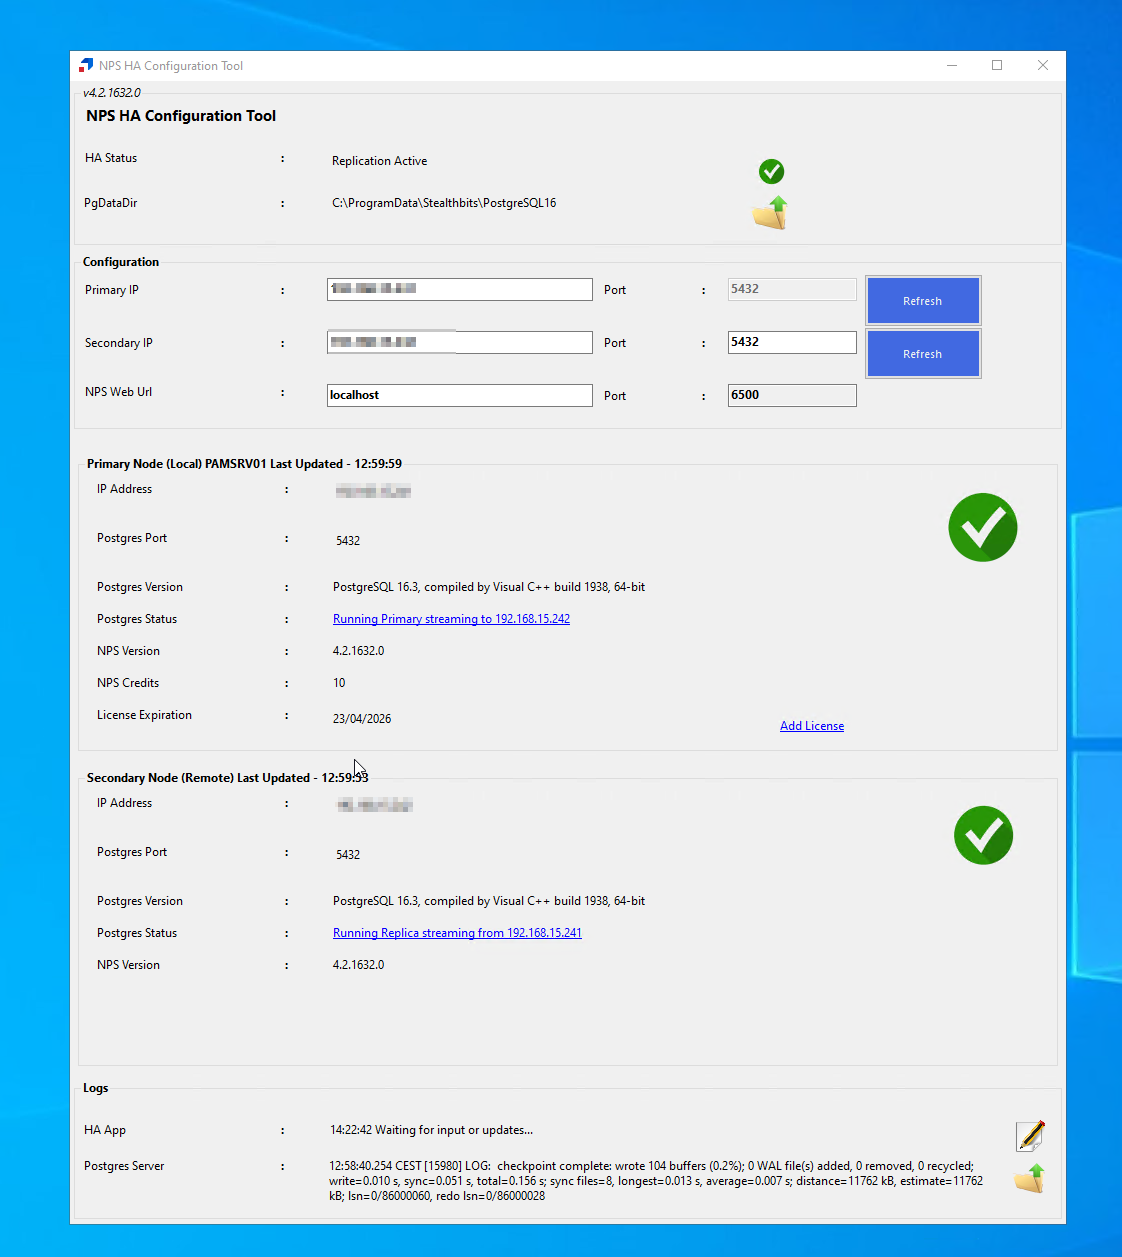
Task: Click the NPS app icon in title bar
Action: (x=86, y=66)
